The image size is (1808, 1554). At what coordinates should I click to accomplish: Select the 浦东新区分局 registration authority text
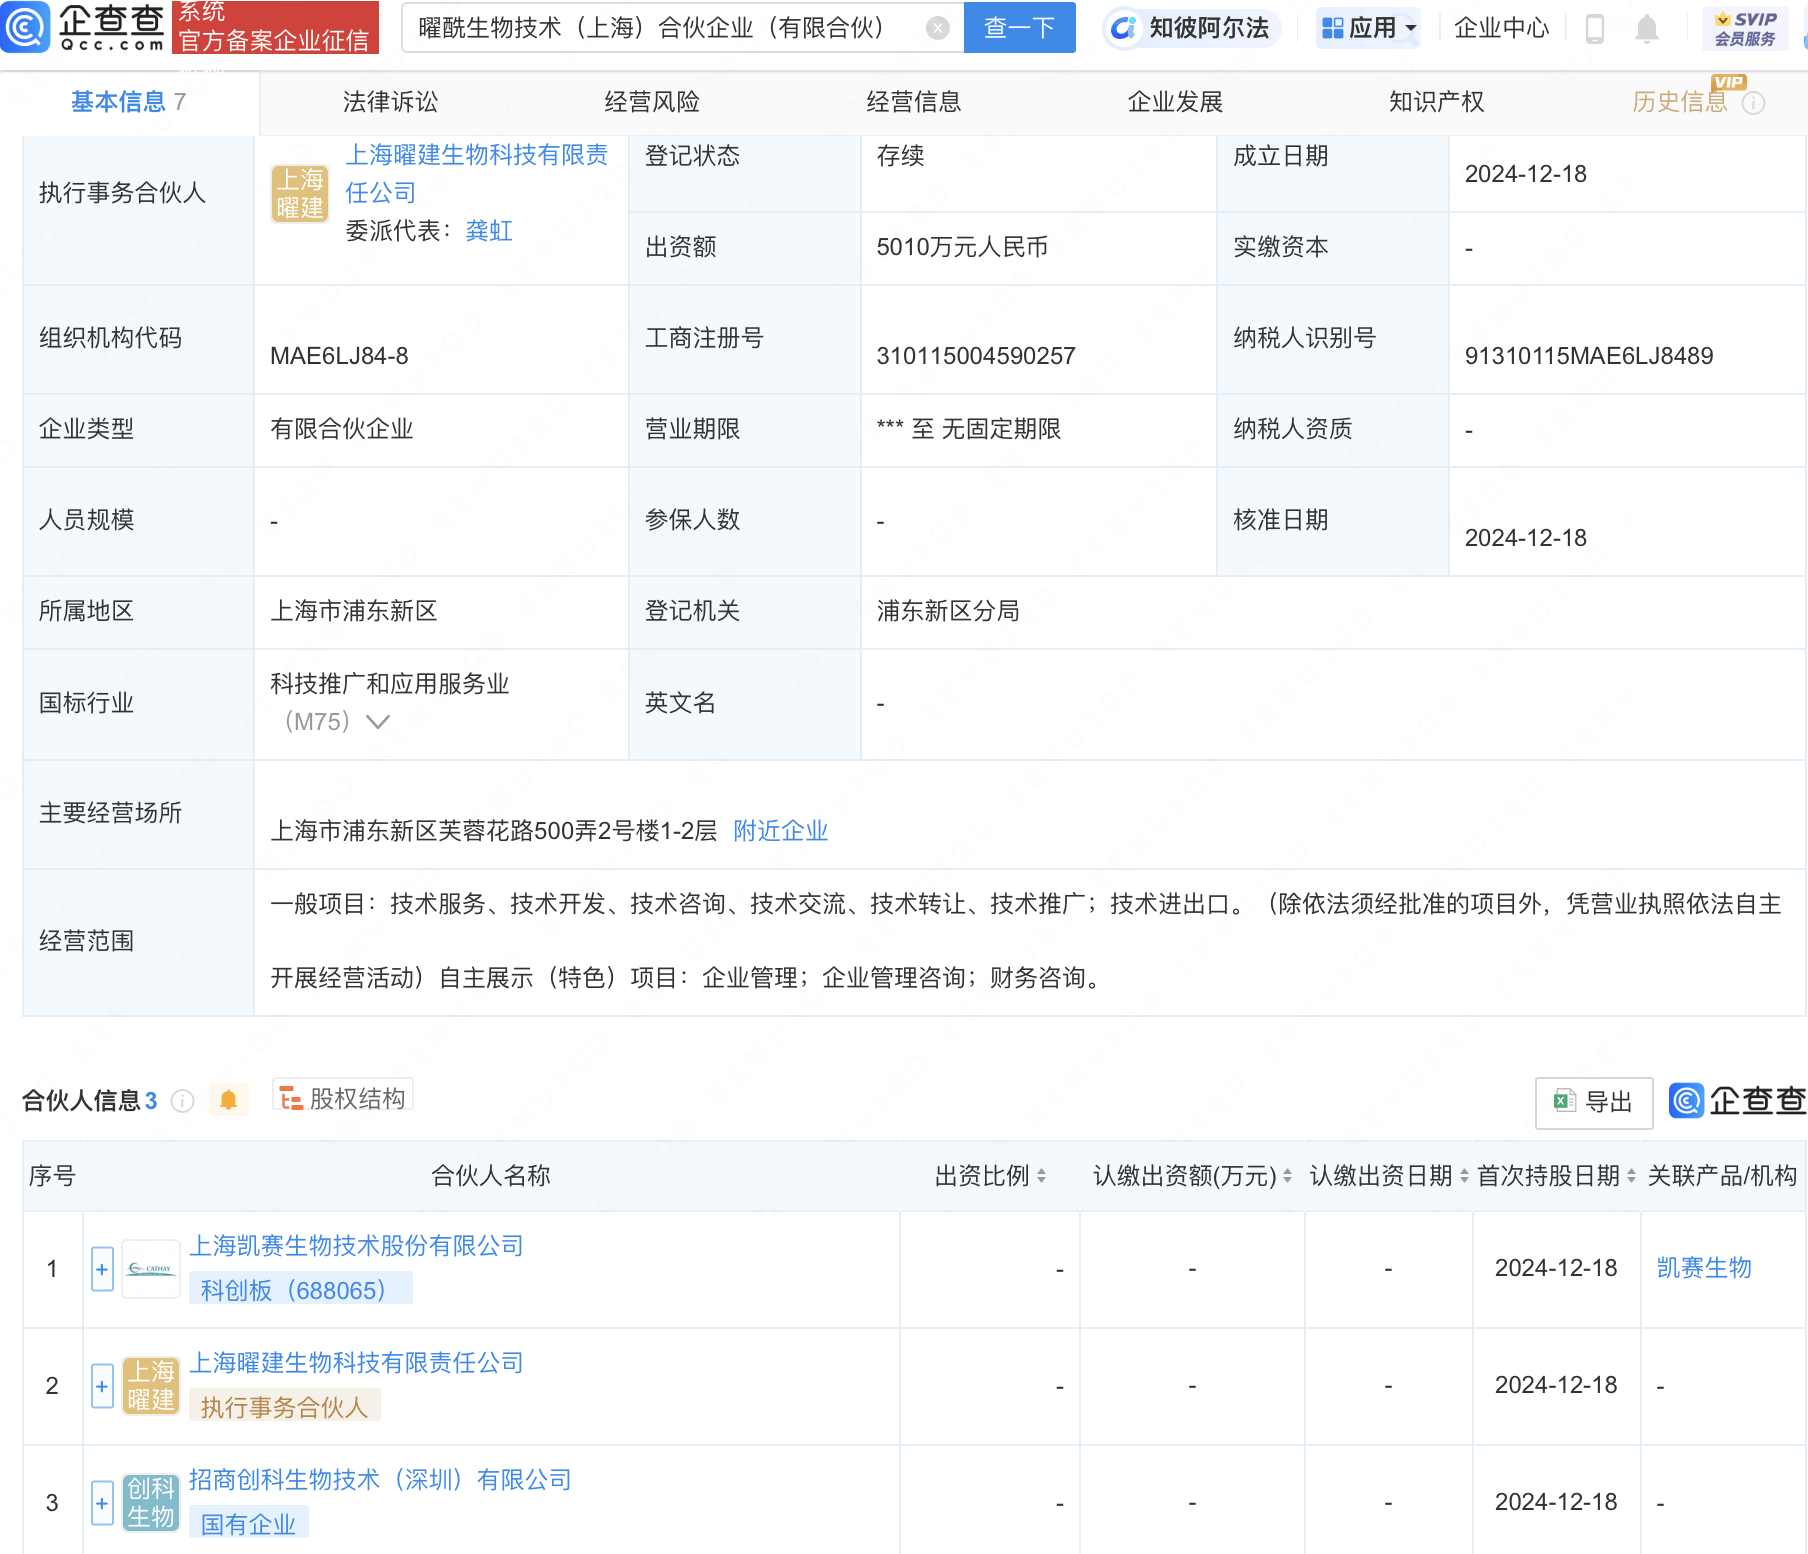(948, 611)
